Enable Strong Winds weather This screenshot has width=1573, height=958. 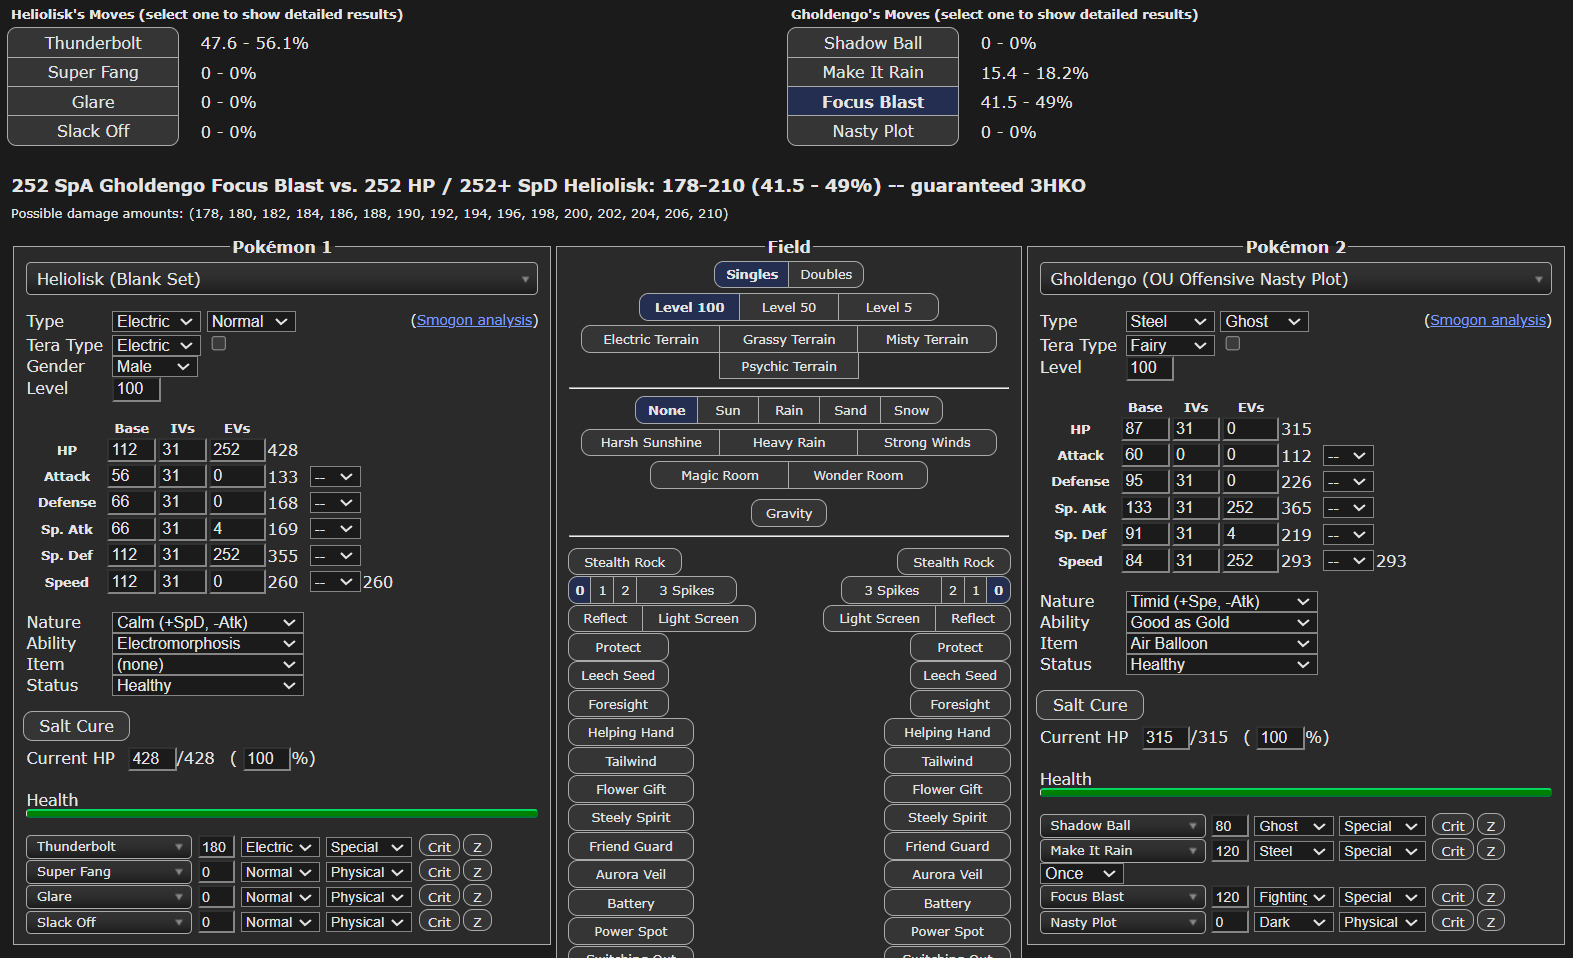[927, 442]
